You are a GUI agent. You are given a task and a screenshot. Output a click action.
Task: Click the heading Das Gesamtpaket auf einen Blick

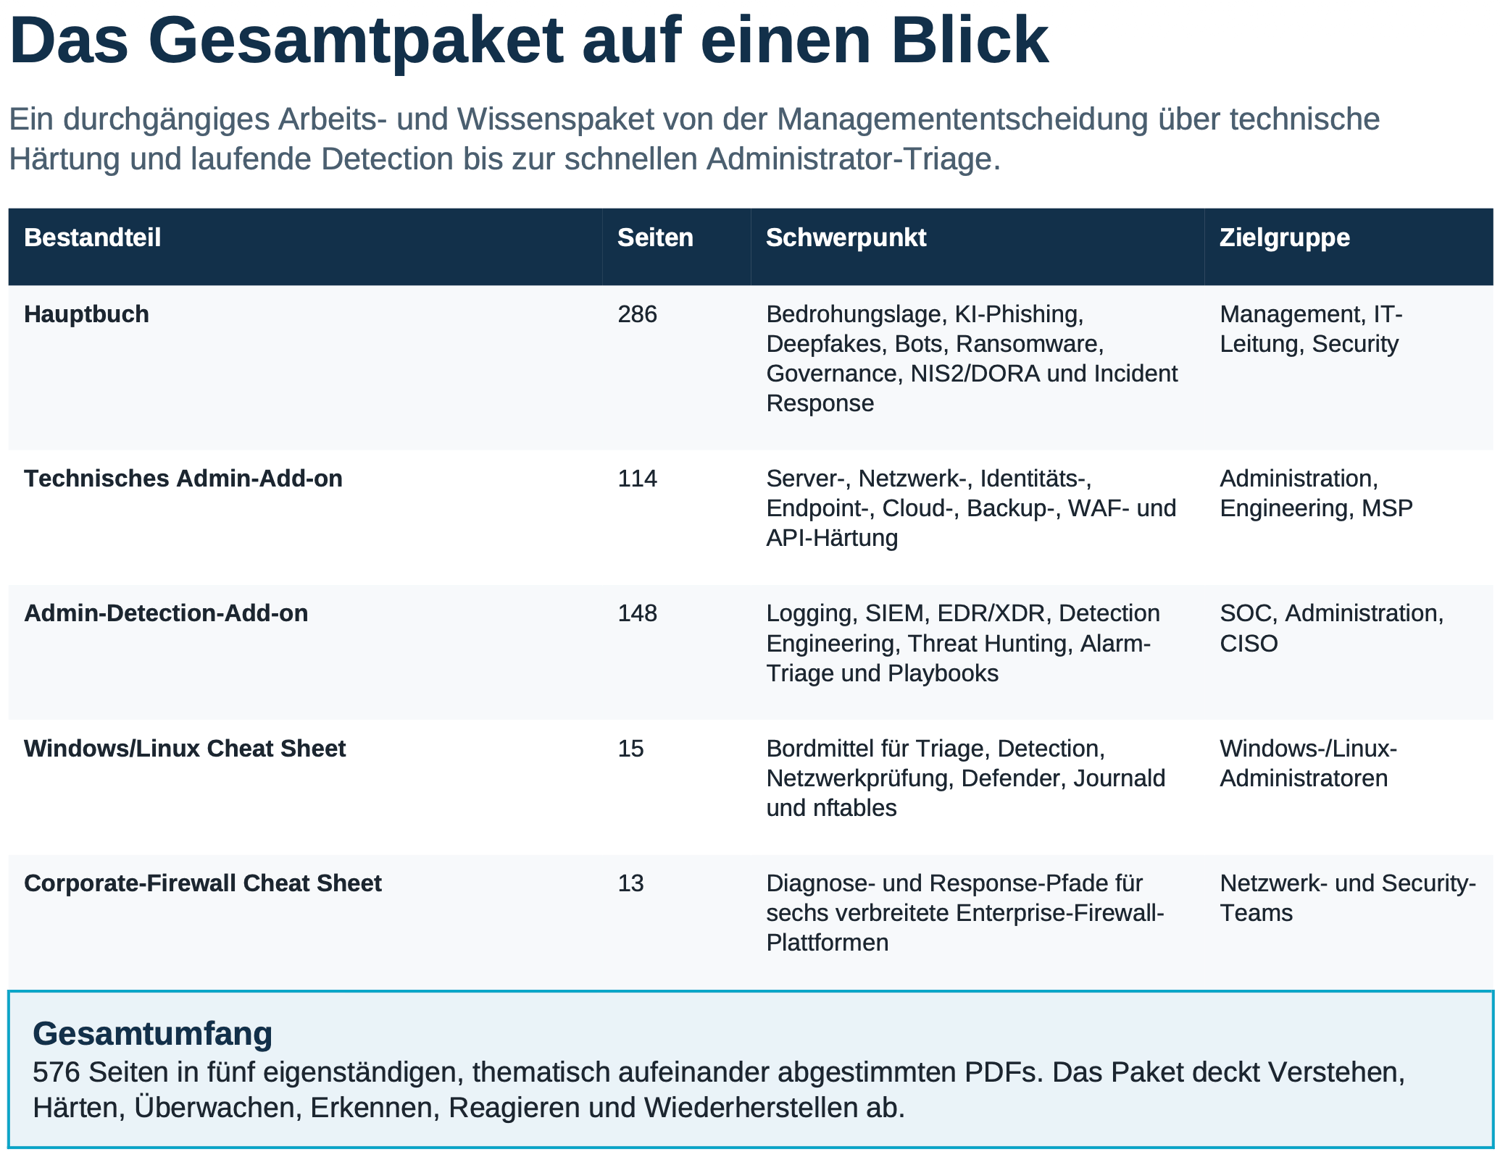[529, 40]
